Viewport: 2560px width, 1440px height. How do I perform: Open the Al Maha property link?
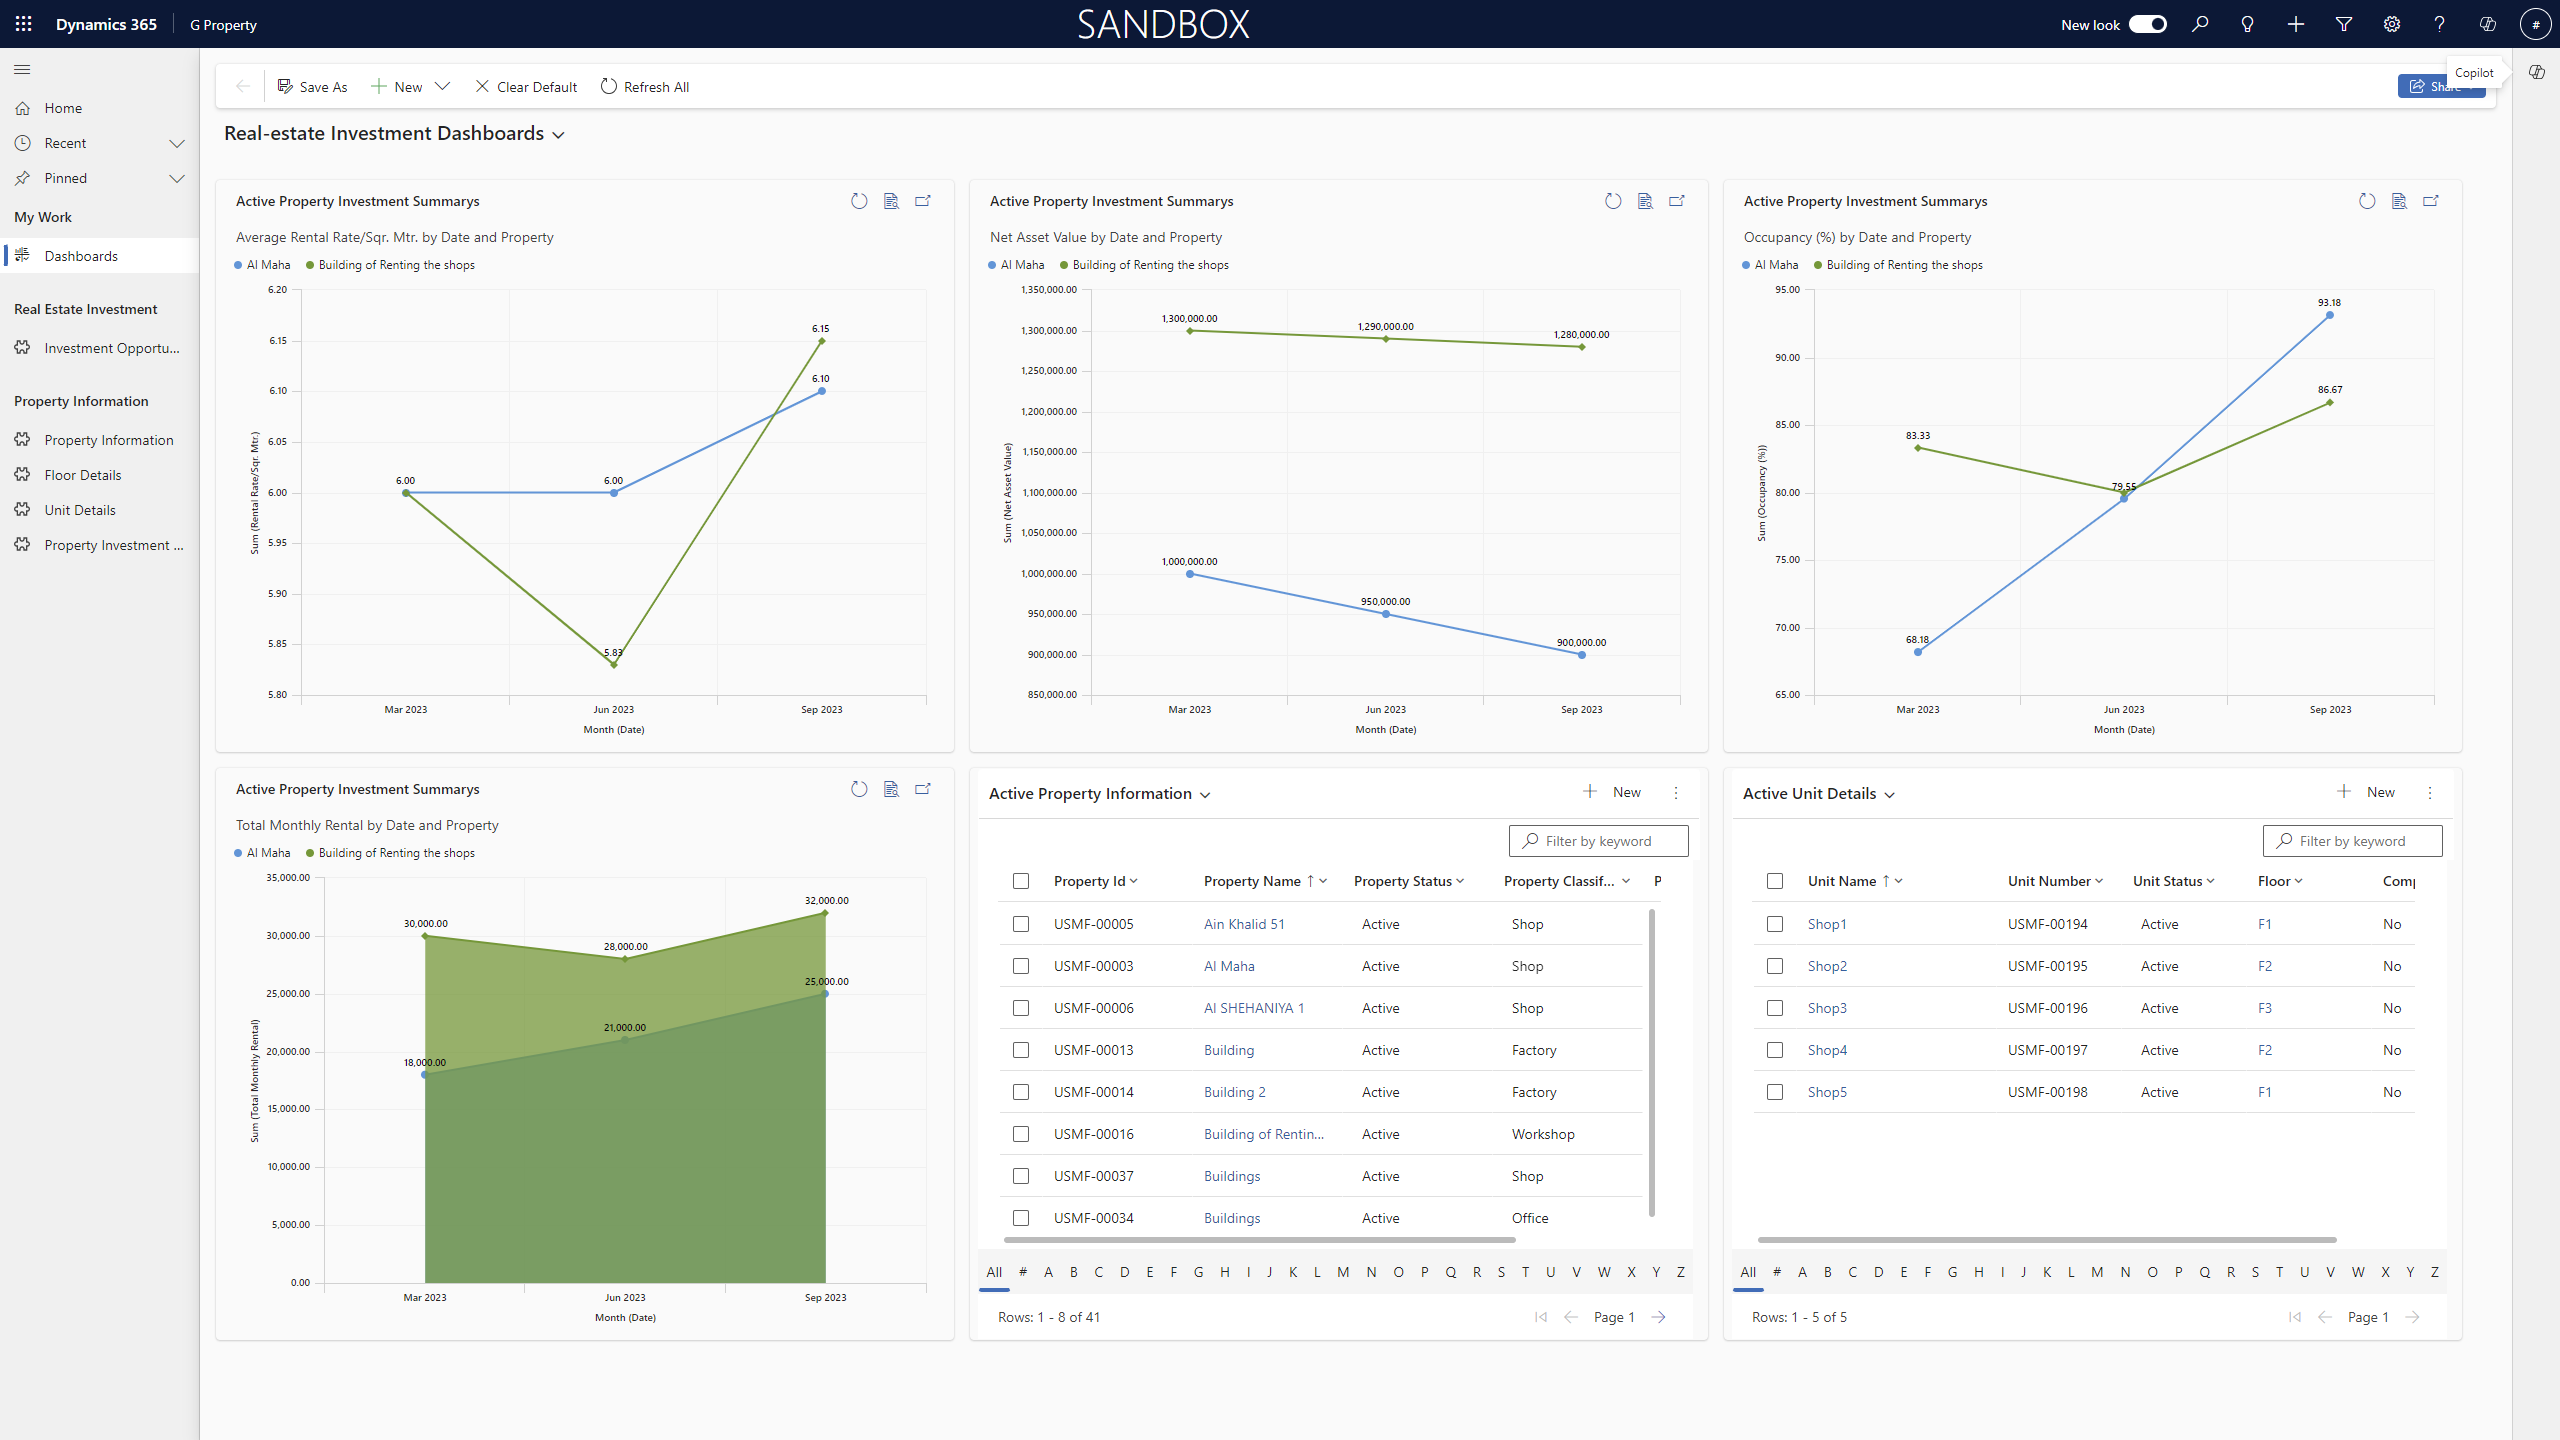1229,966
